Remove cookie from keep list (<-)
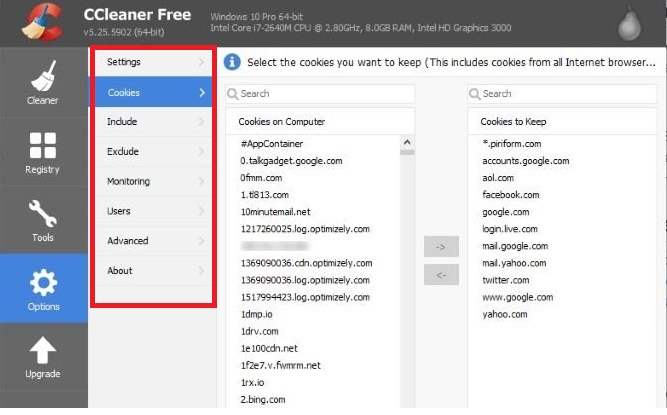This screenshot has height=415, width=667. click(441, 275)
